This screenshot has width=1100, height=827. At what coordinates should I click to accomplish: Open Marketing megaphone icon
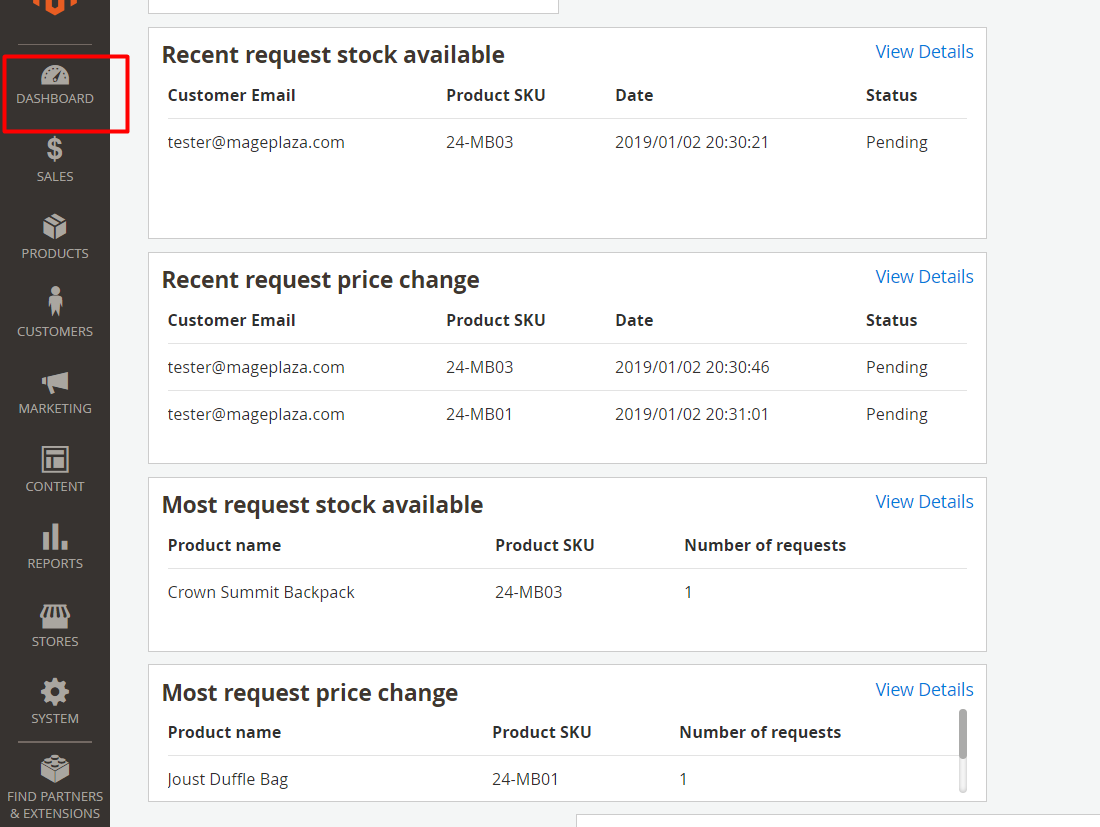coord(55,382)
